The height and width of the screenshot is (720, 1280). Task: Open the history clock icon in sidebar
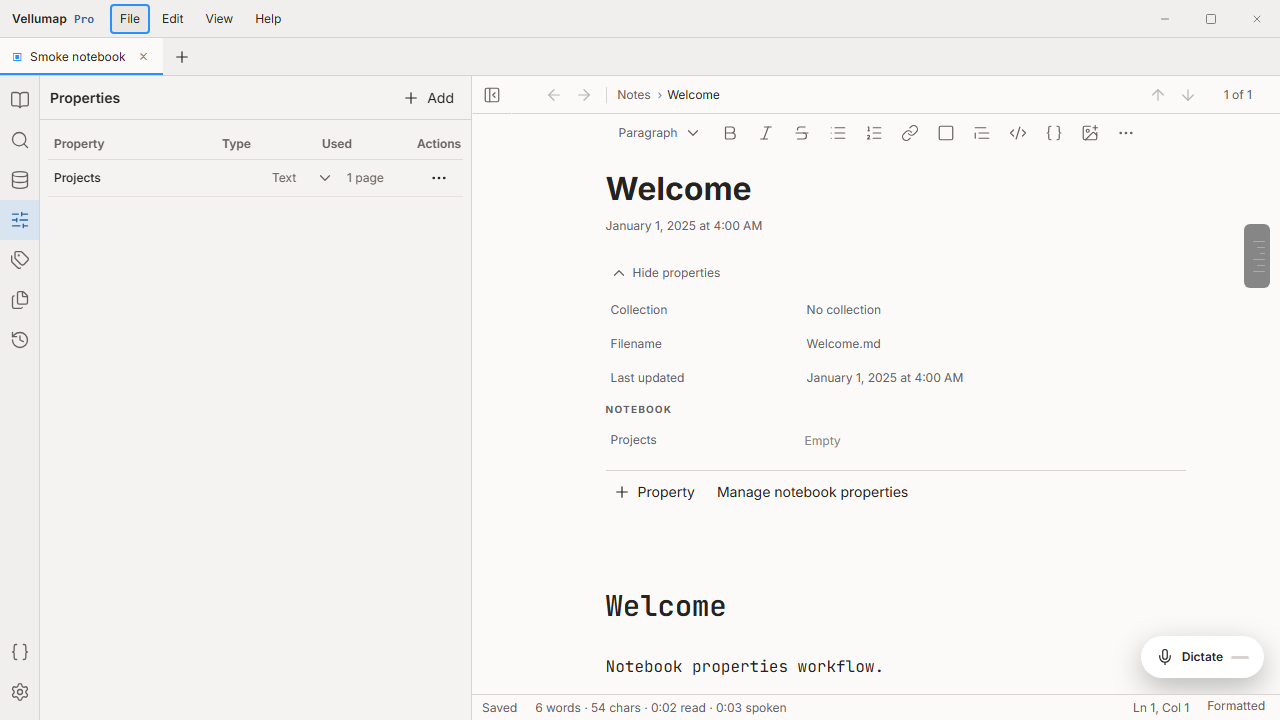coord(20,340)
